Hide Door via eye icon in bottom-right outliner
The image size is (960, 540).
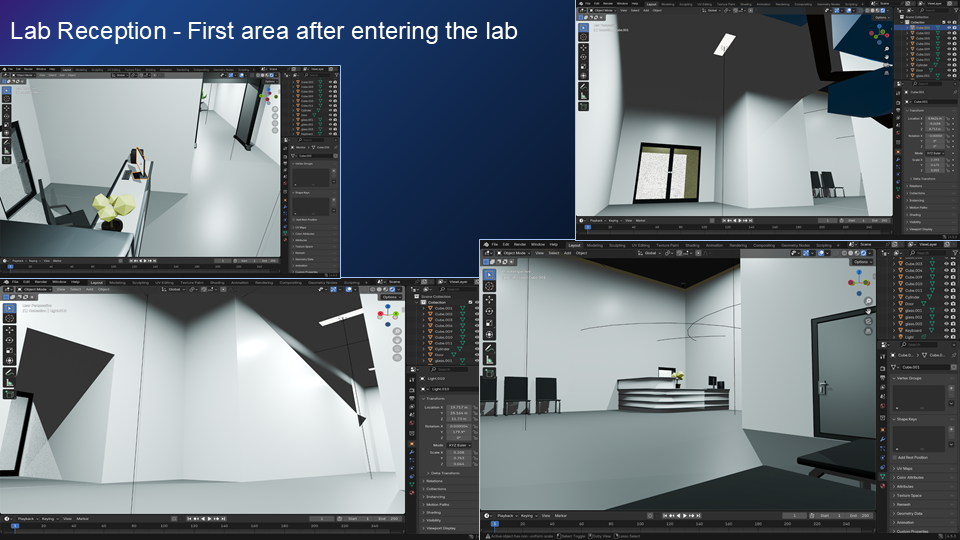coord(946,304)
